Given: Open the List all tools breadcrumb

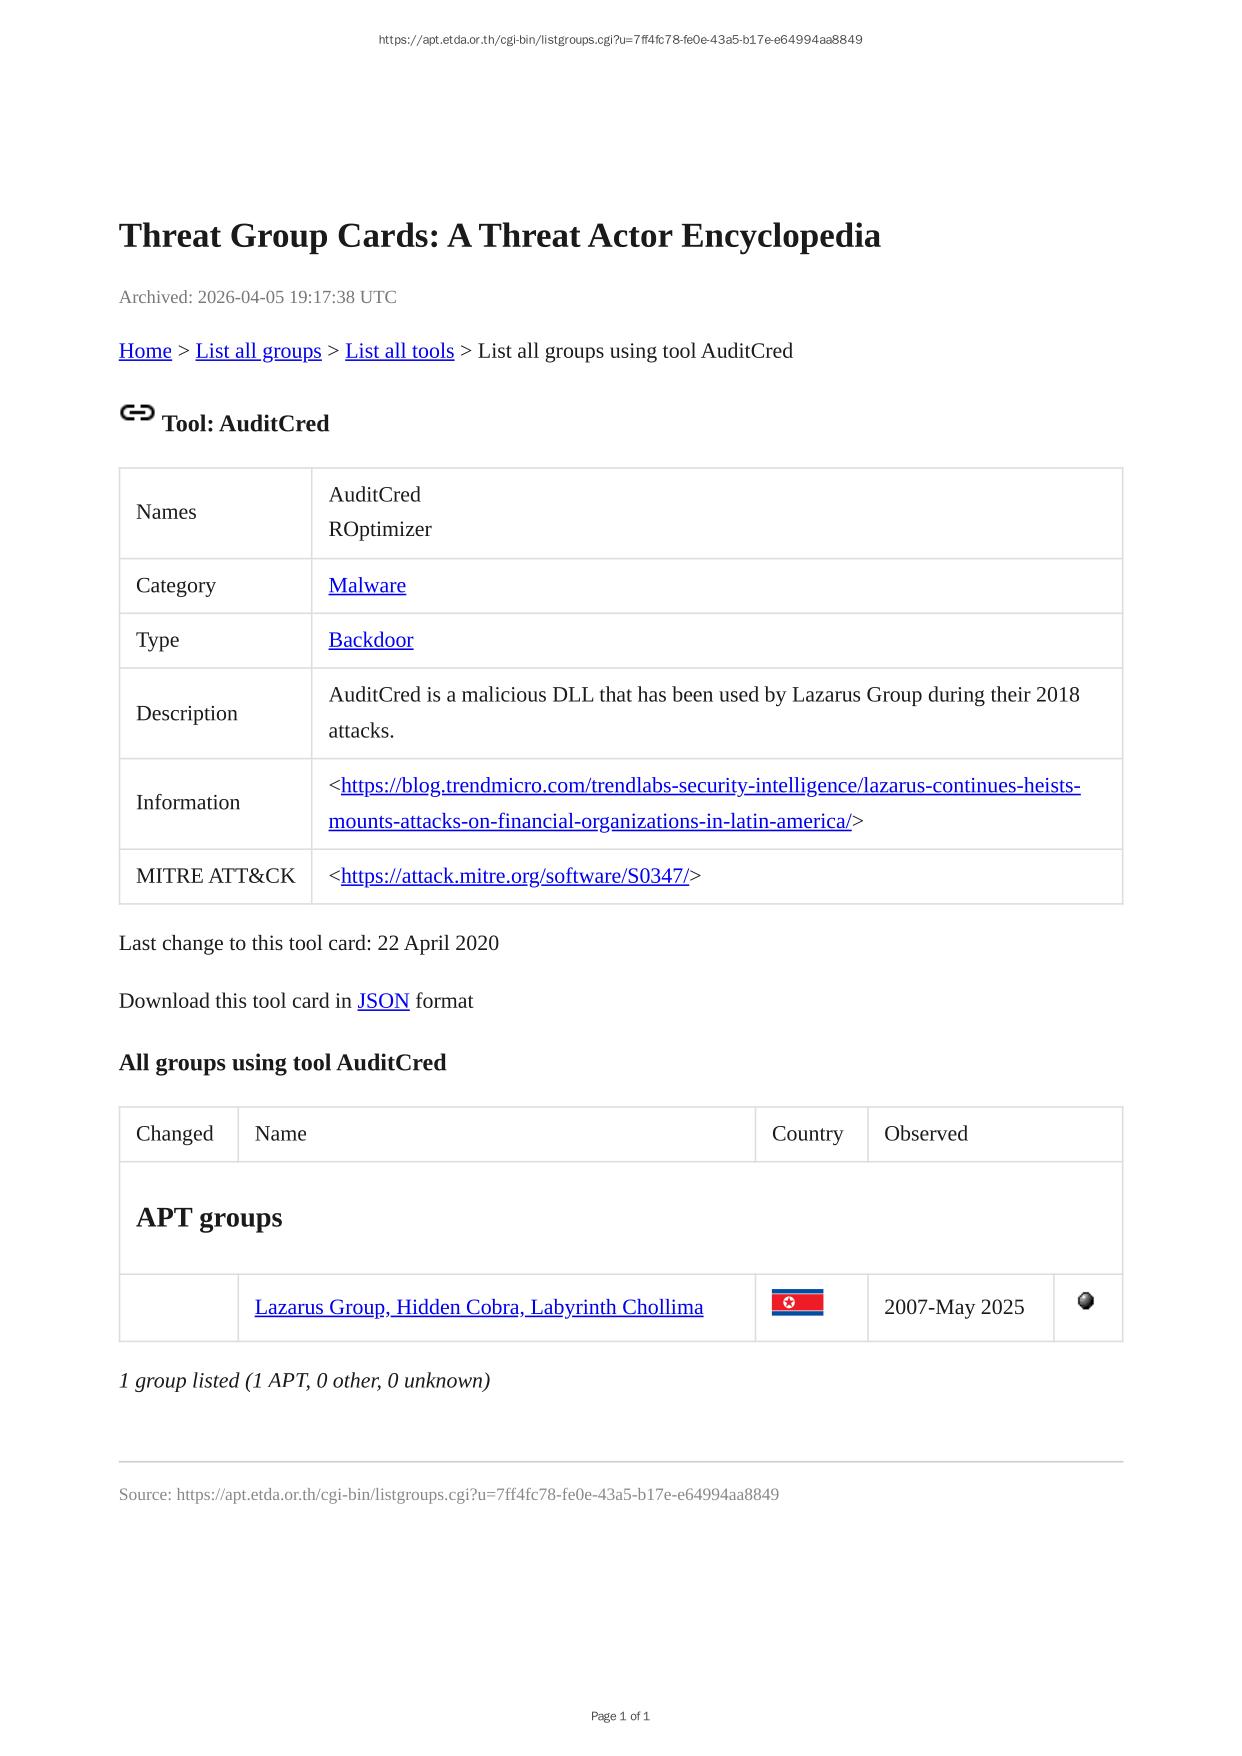Looking at the screenshot, I should click(399, 351).
